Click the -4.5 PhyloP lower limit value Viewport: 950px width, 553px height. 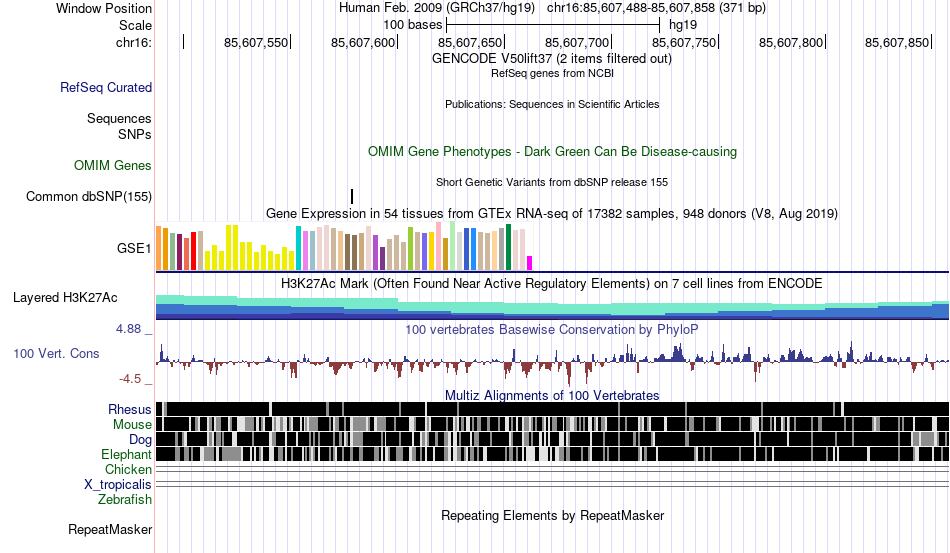pos(130,379)
